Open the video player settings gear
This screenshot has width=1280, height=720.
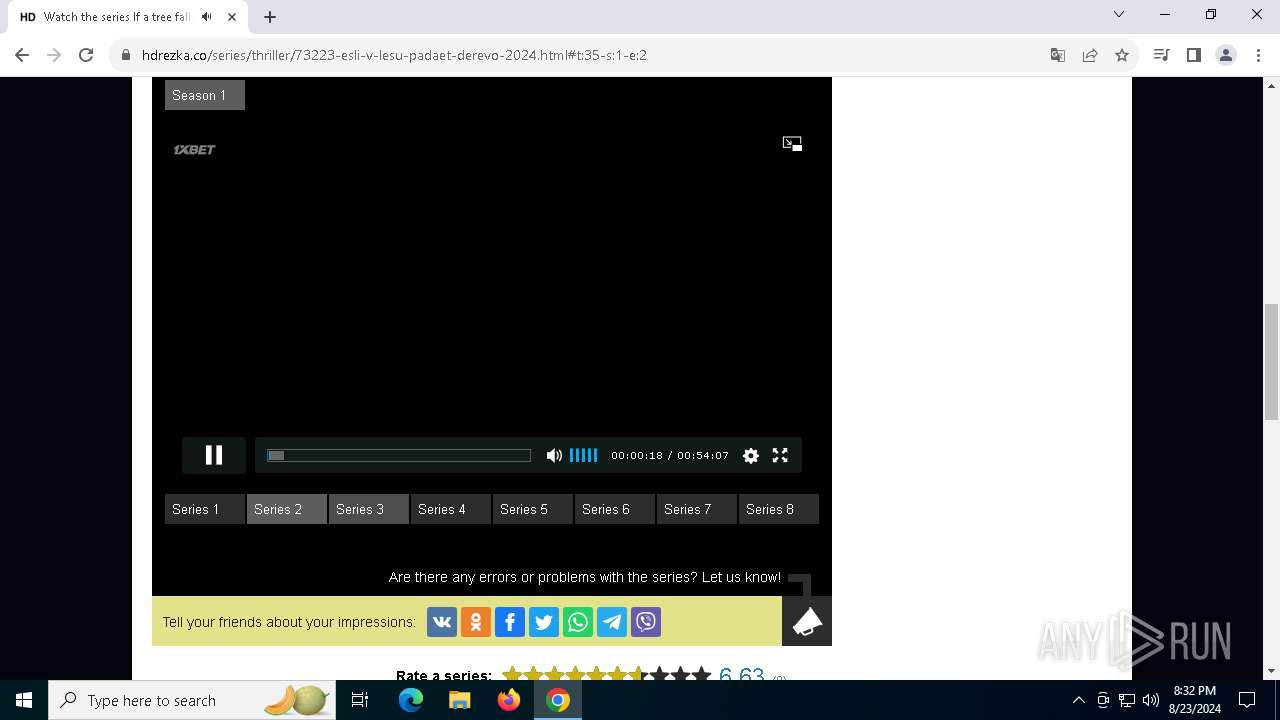click(751, 455)
